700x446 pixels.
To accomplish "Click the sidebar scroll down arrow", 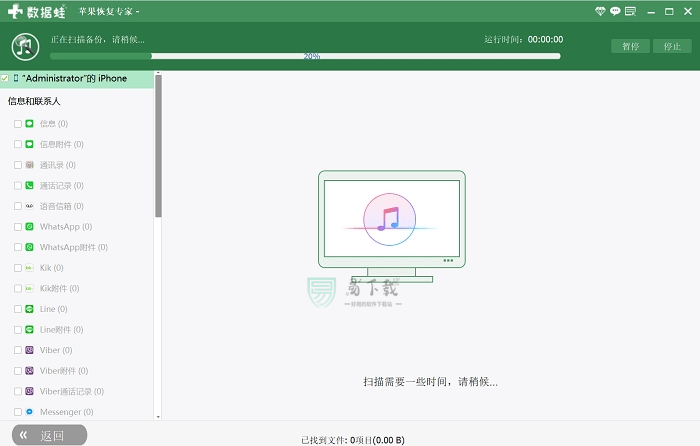I will click(158, 415).
